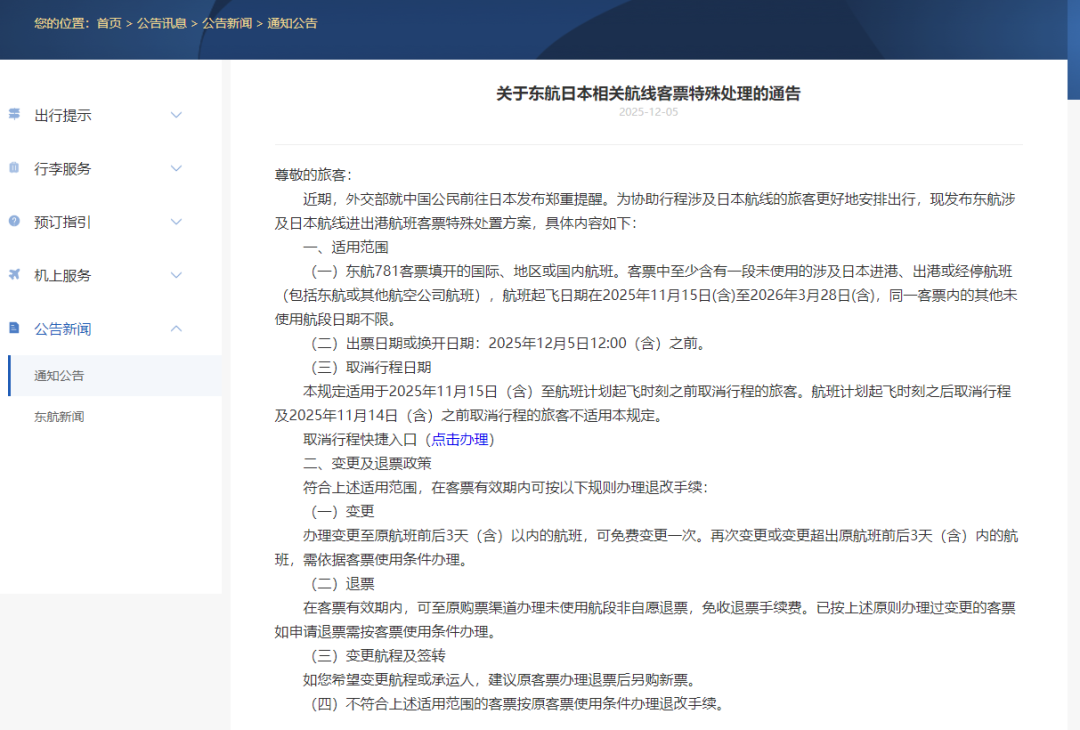The height and width of the screenshot is (730, 1080).
Task: Click the question mark icon beside 预订指引
Action: coord(14,221)
